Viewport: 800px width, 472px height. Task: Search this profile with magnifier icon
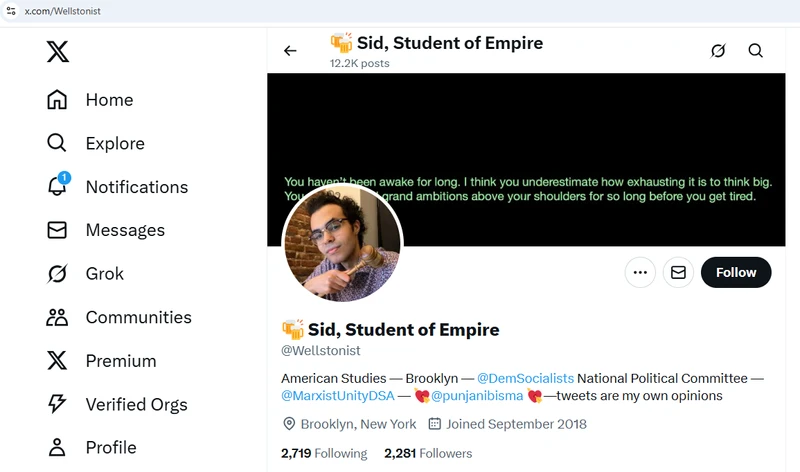pos(756,51)
